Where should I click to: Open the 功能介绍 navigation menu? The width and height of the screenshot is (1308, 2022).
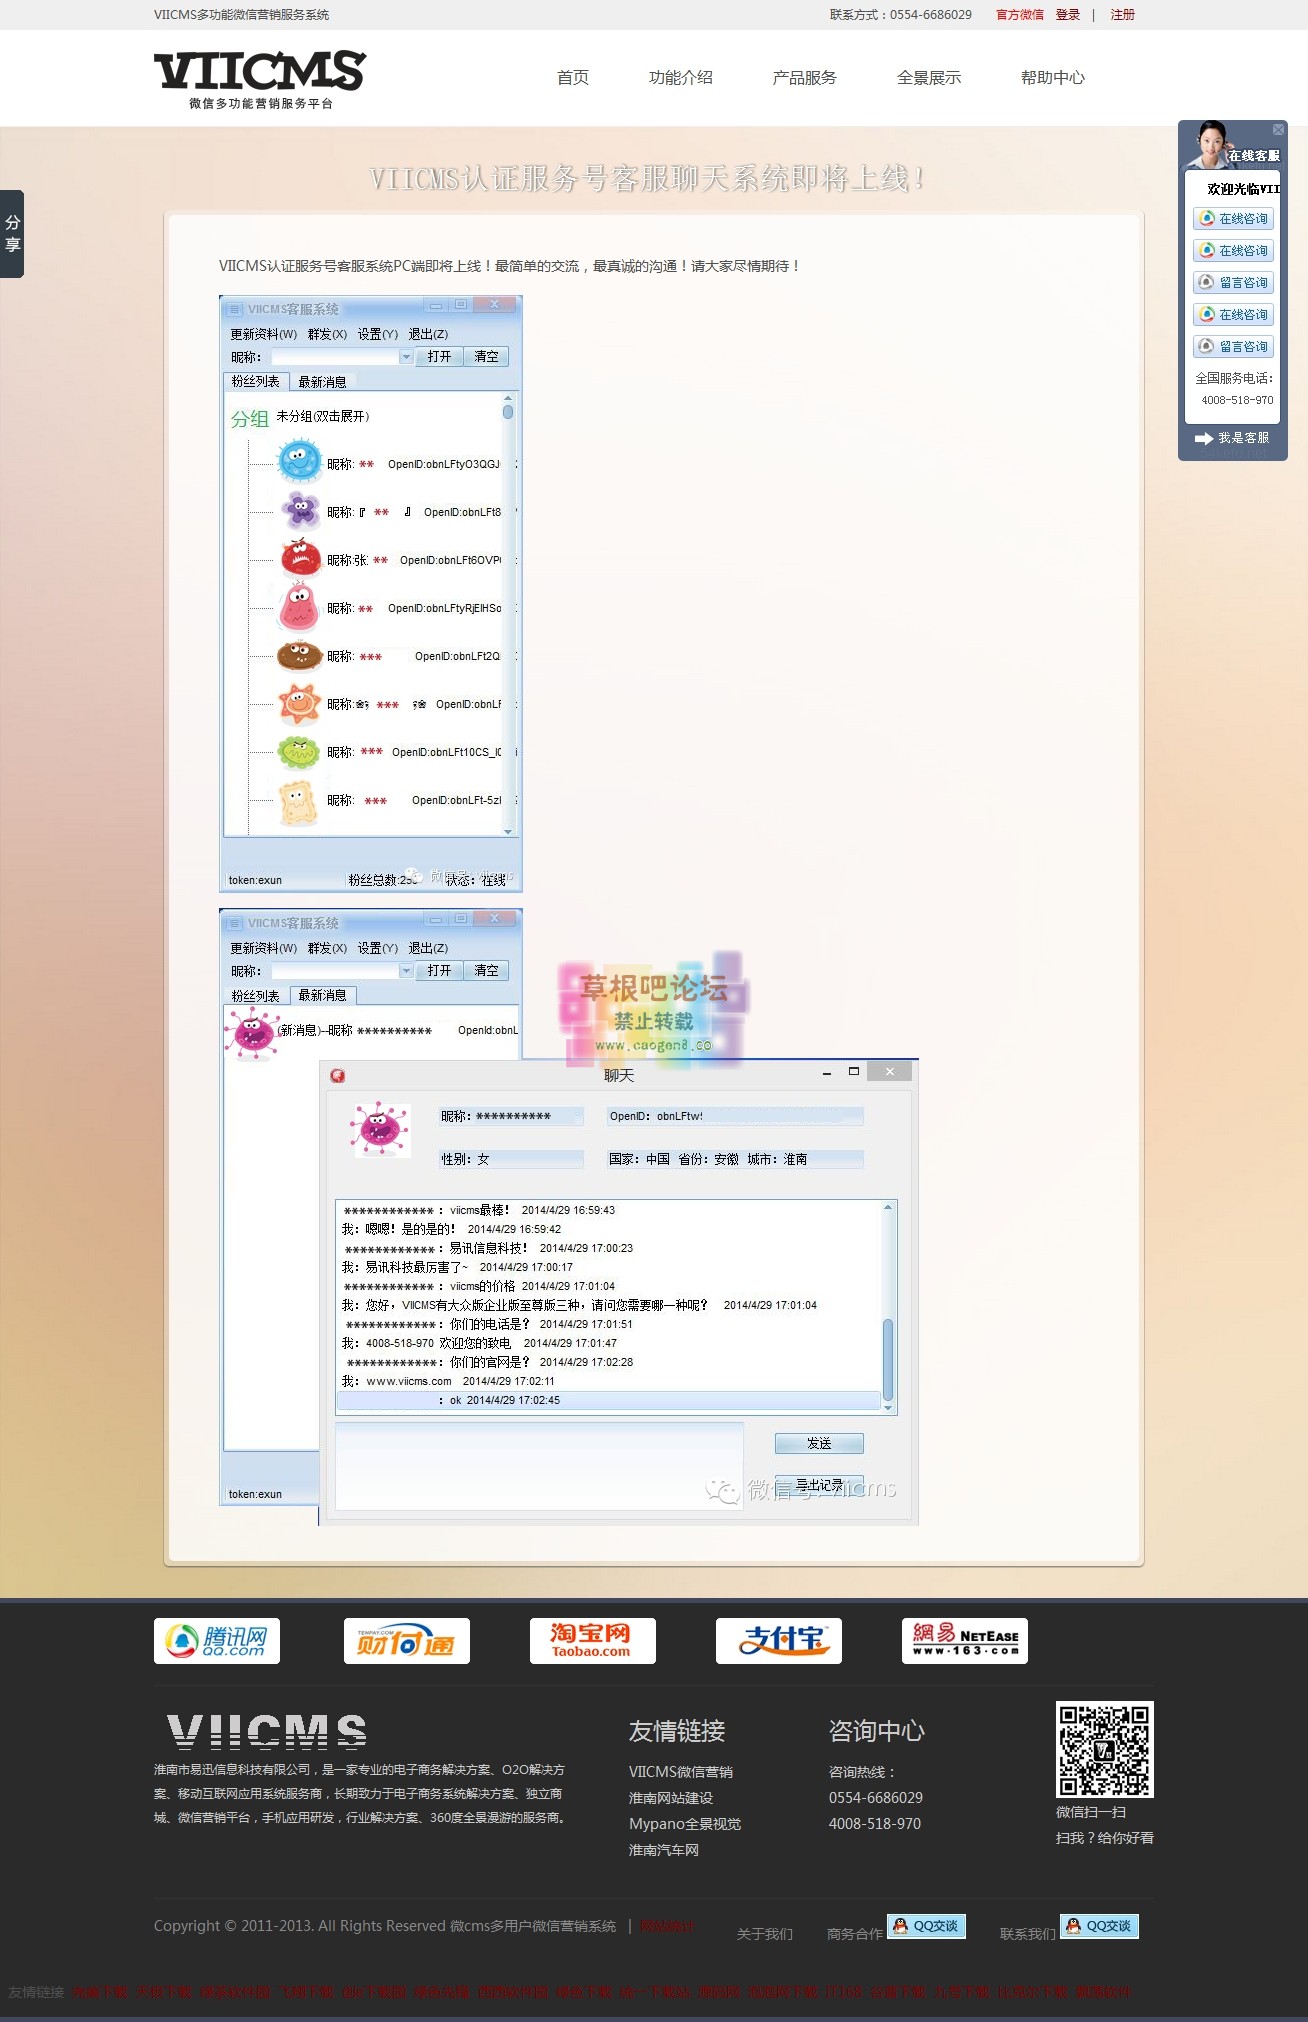click(x=680, y=78)
